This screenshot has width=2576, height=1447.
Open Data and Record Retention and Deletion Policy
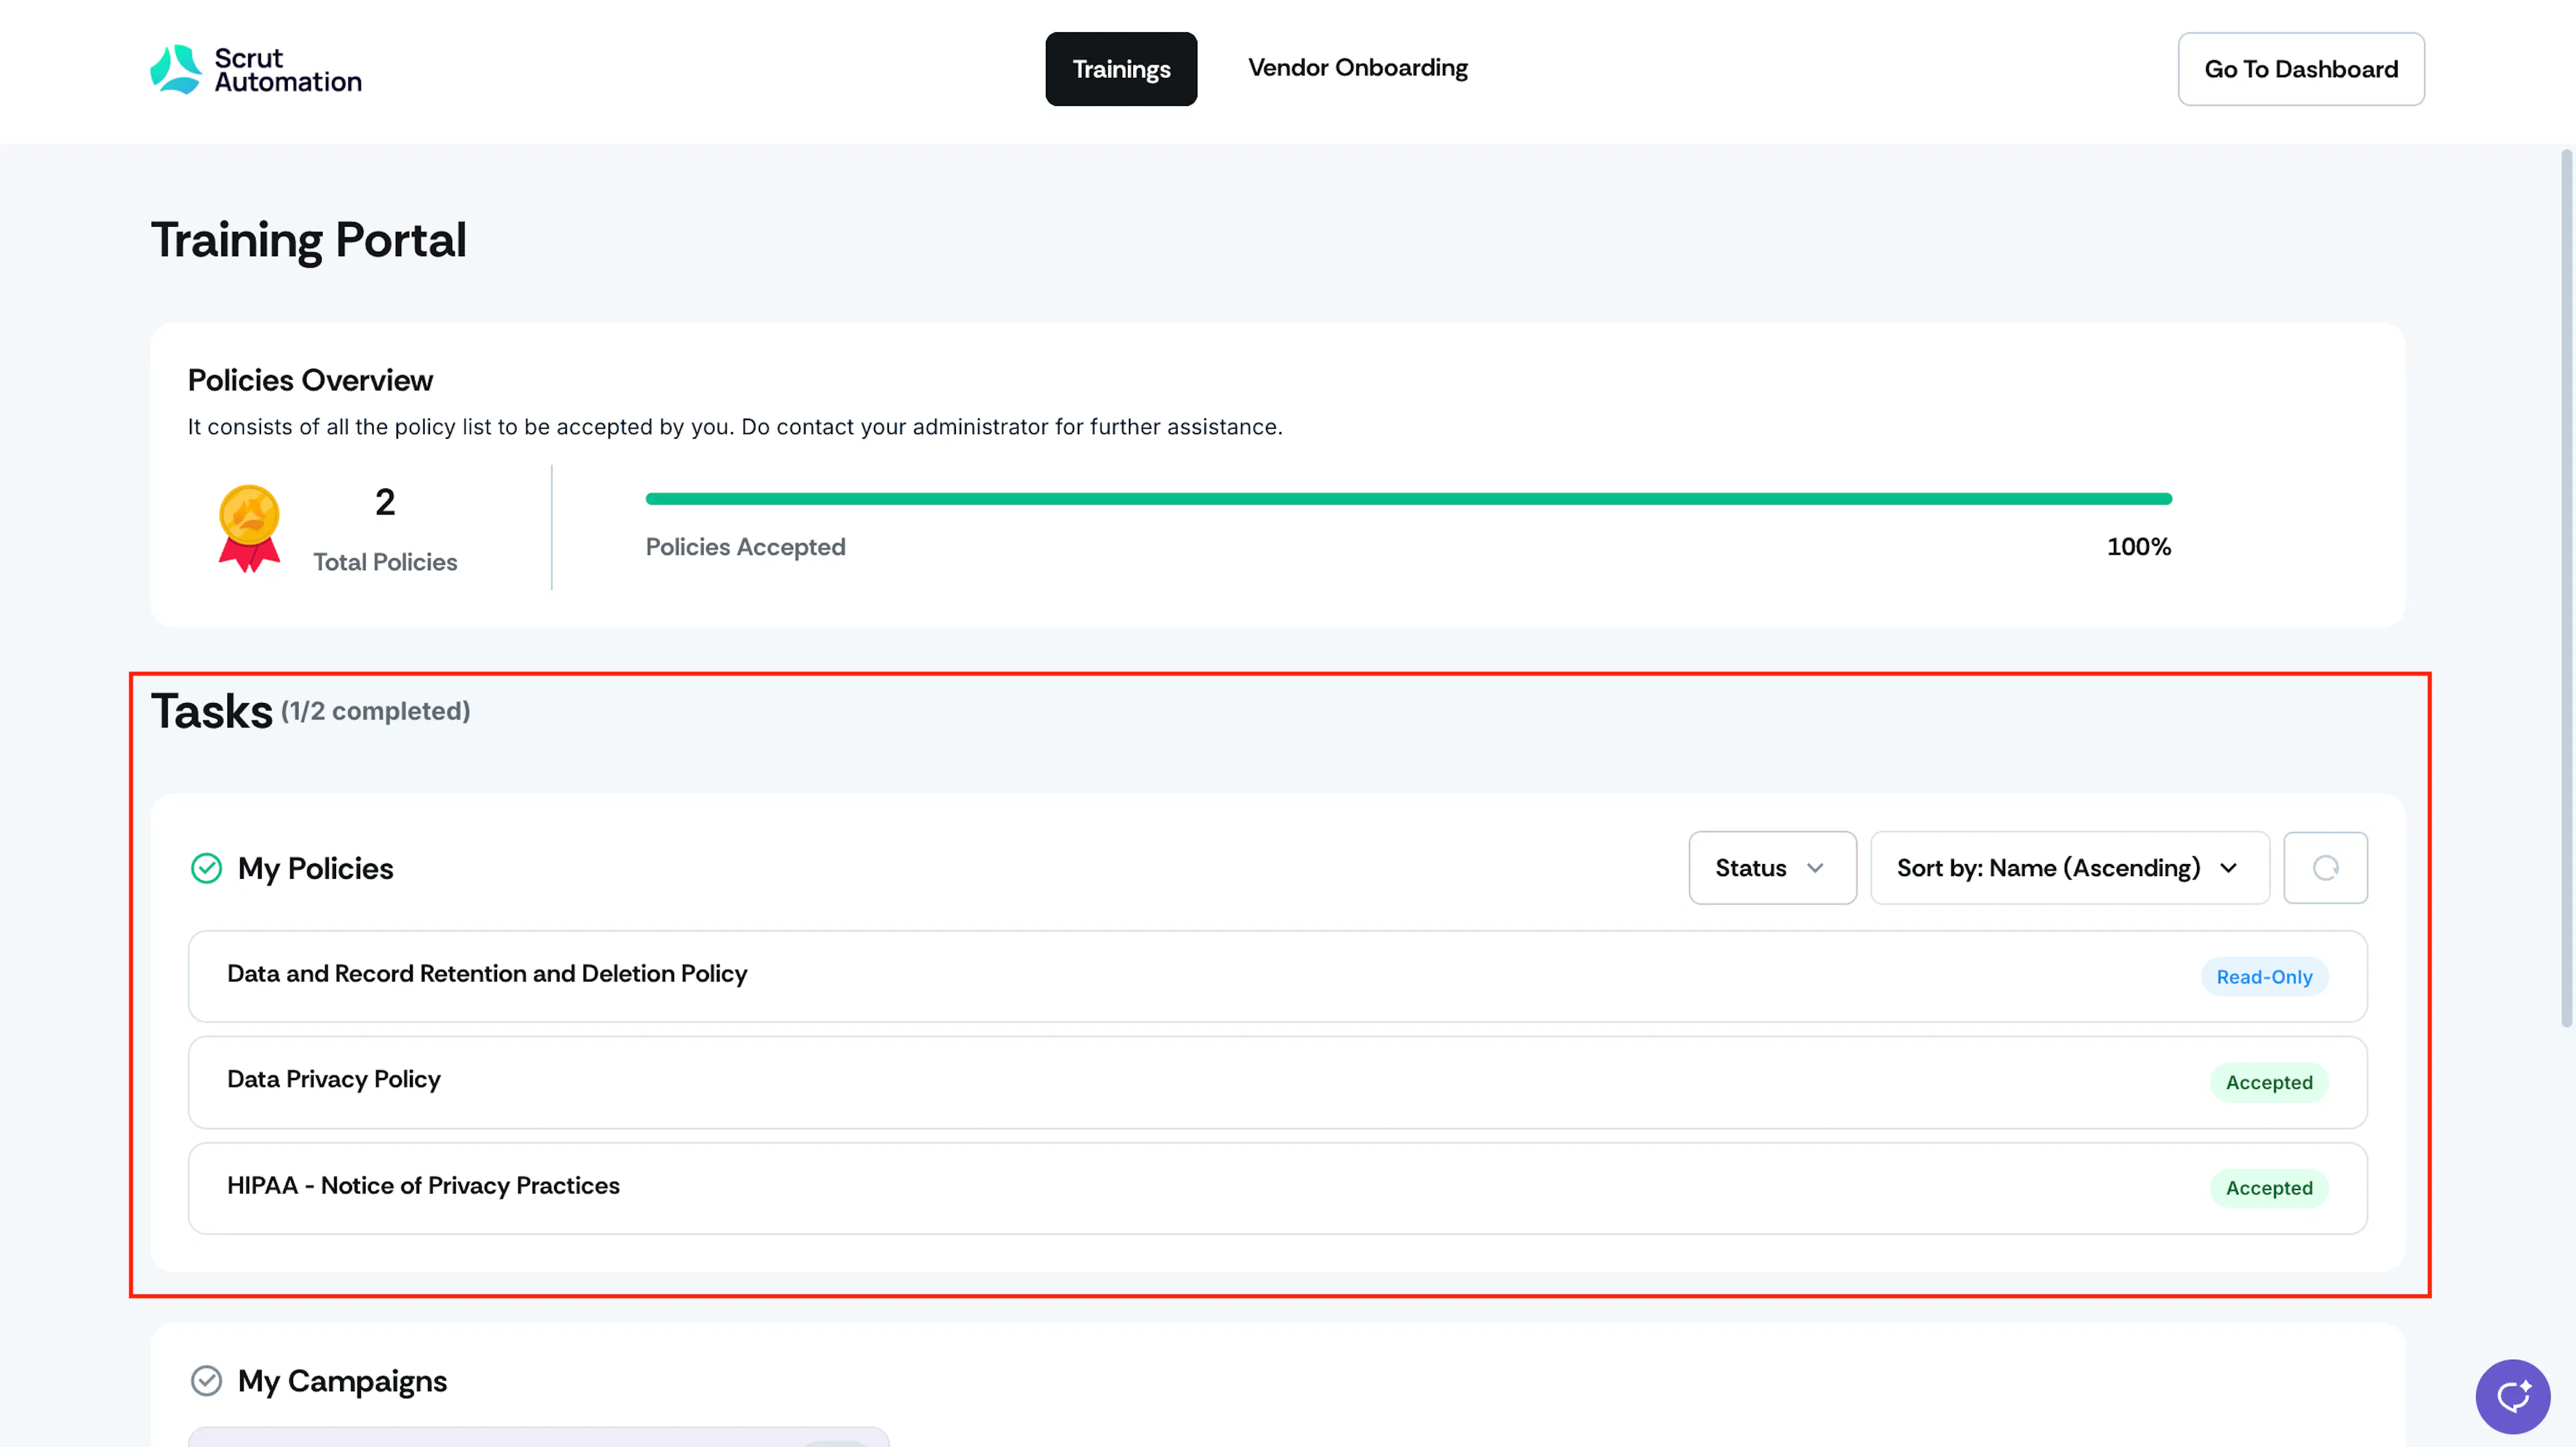click(1277, 976)
